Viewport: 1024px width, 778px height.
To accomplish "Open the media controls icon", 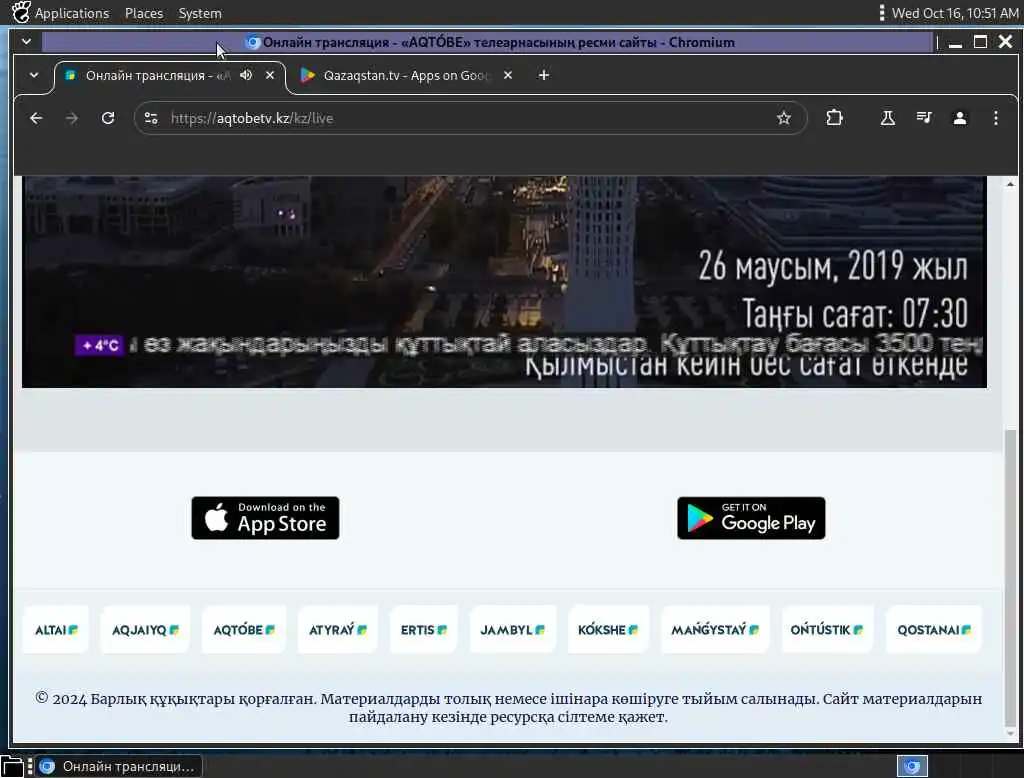I will pyautogui.click(x=924, y=118).
